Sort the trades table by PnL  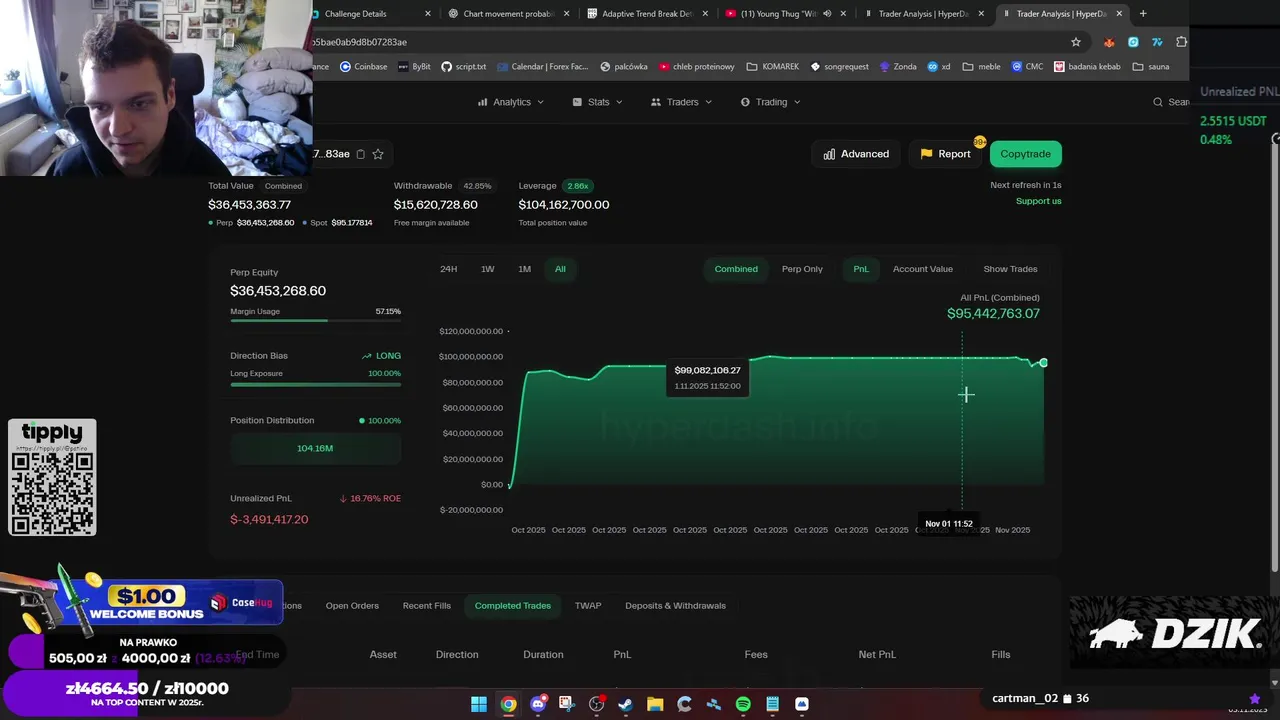tap(622, 655)
